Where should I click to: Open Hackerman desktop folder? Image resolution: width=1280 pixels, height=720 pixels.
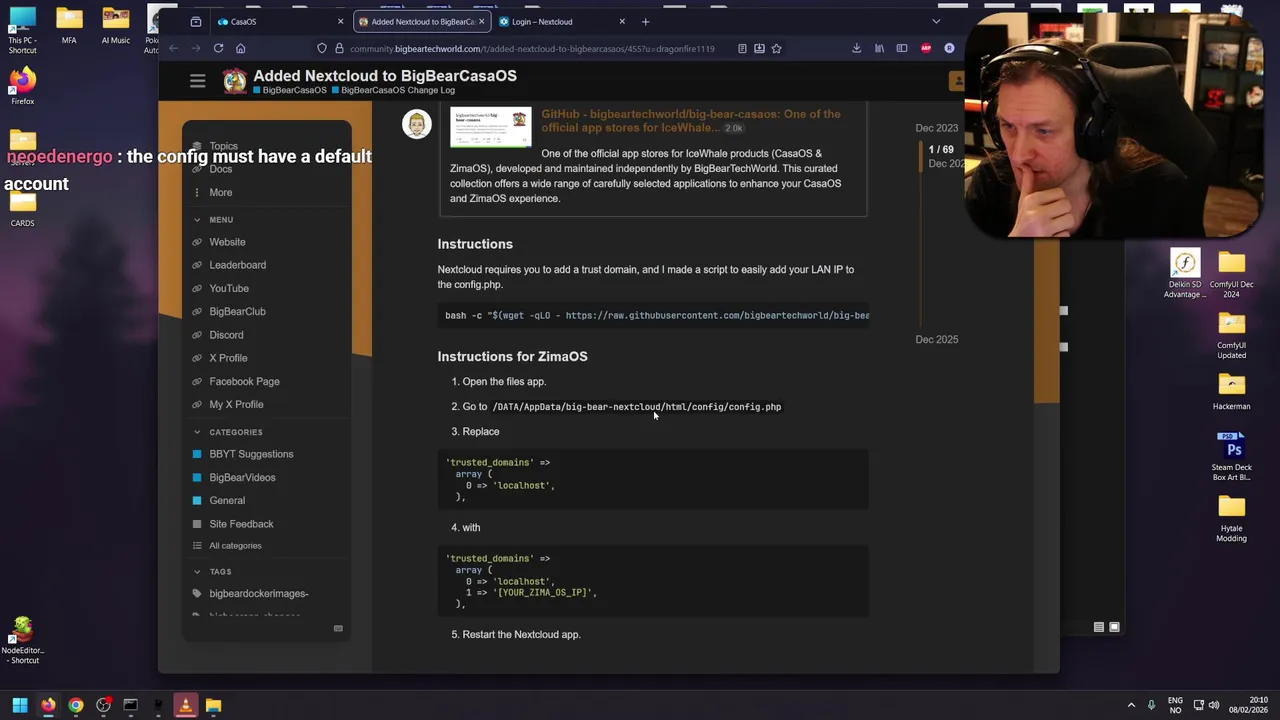[x=1231, y=392]
